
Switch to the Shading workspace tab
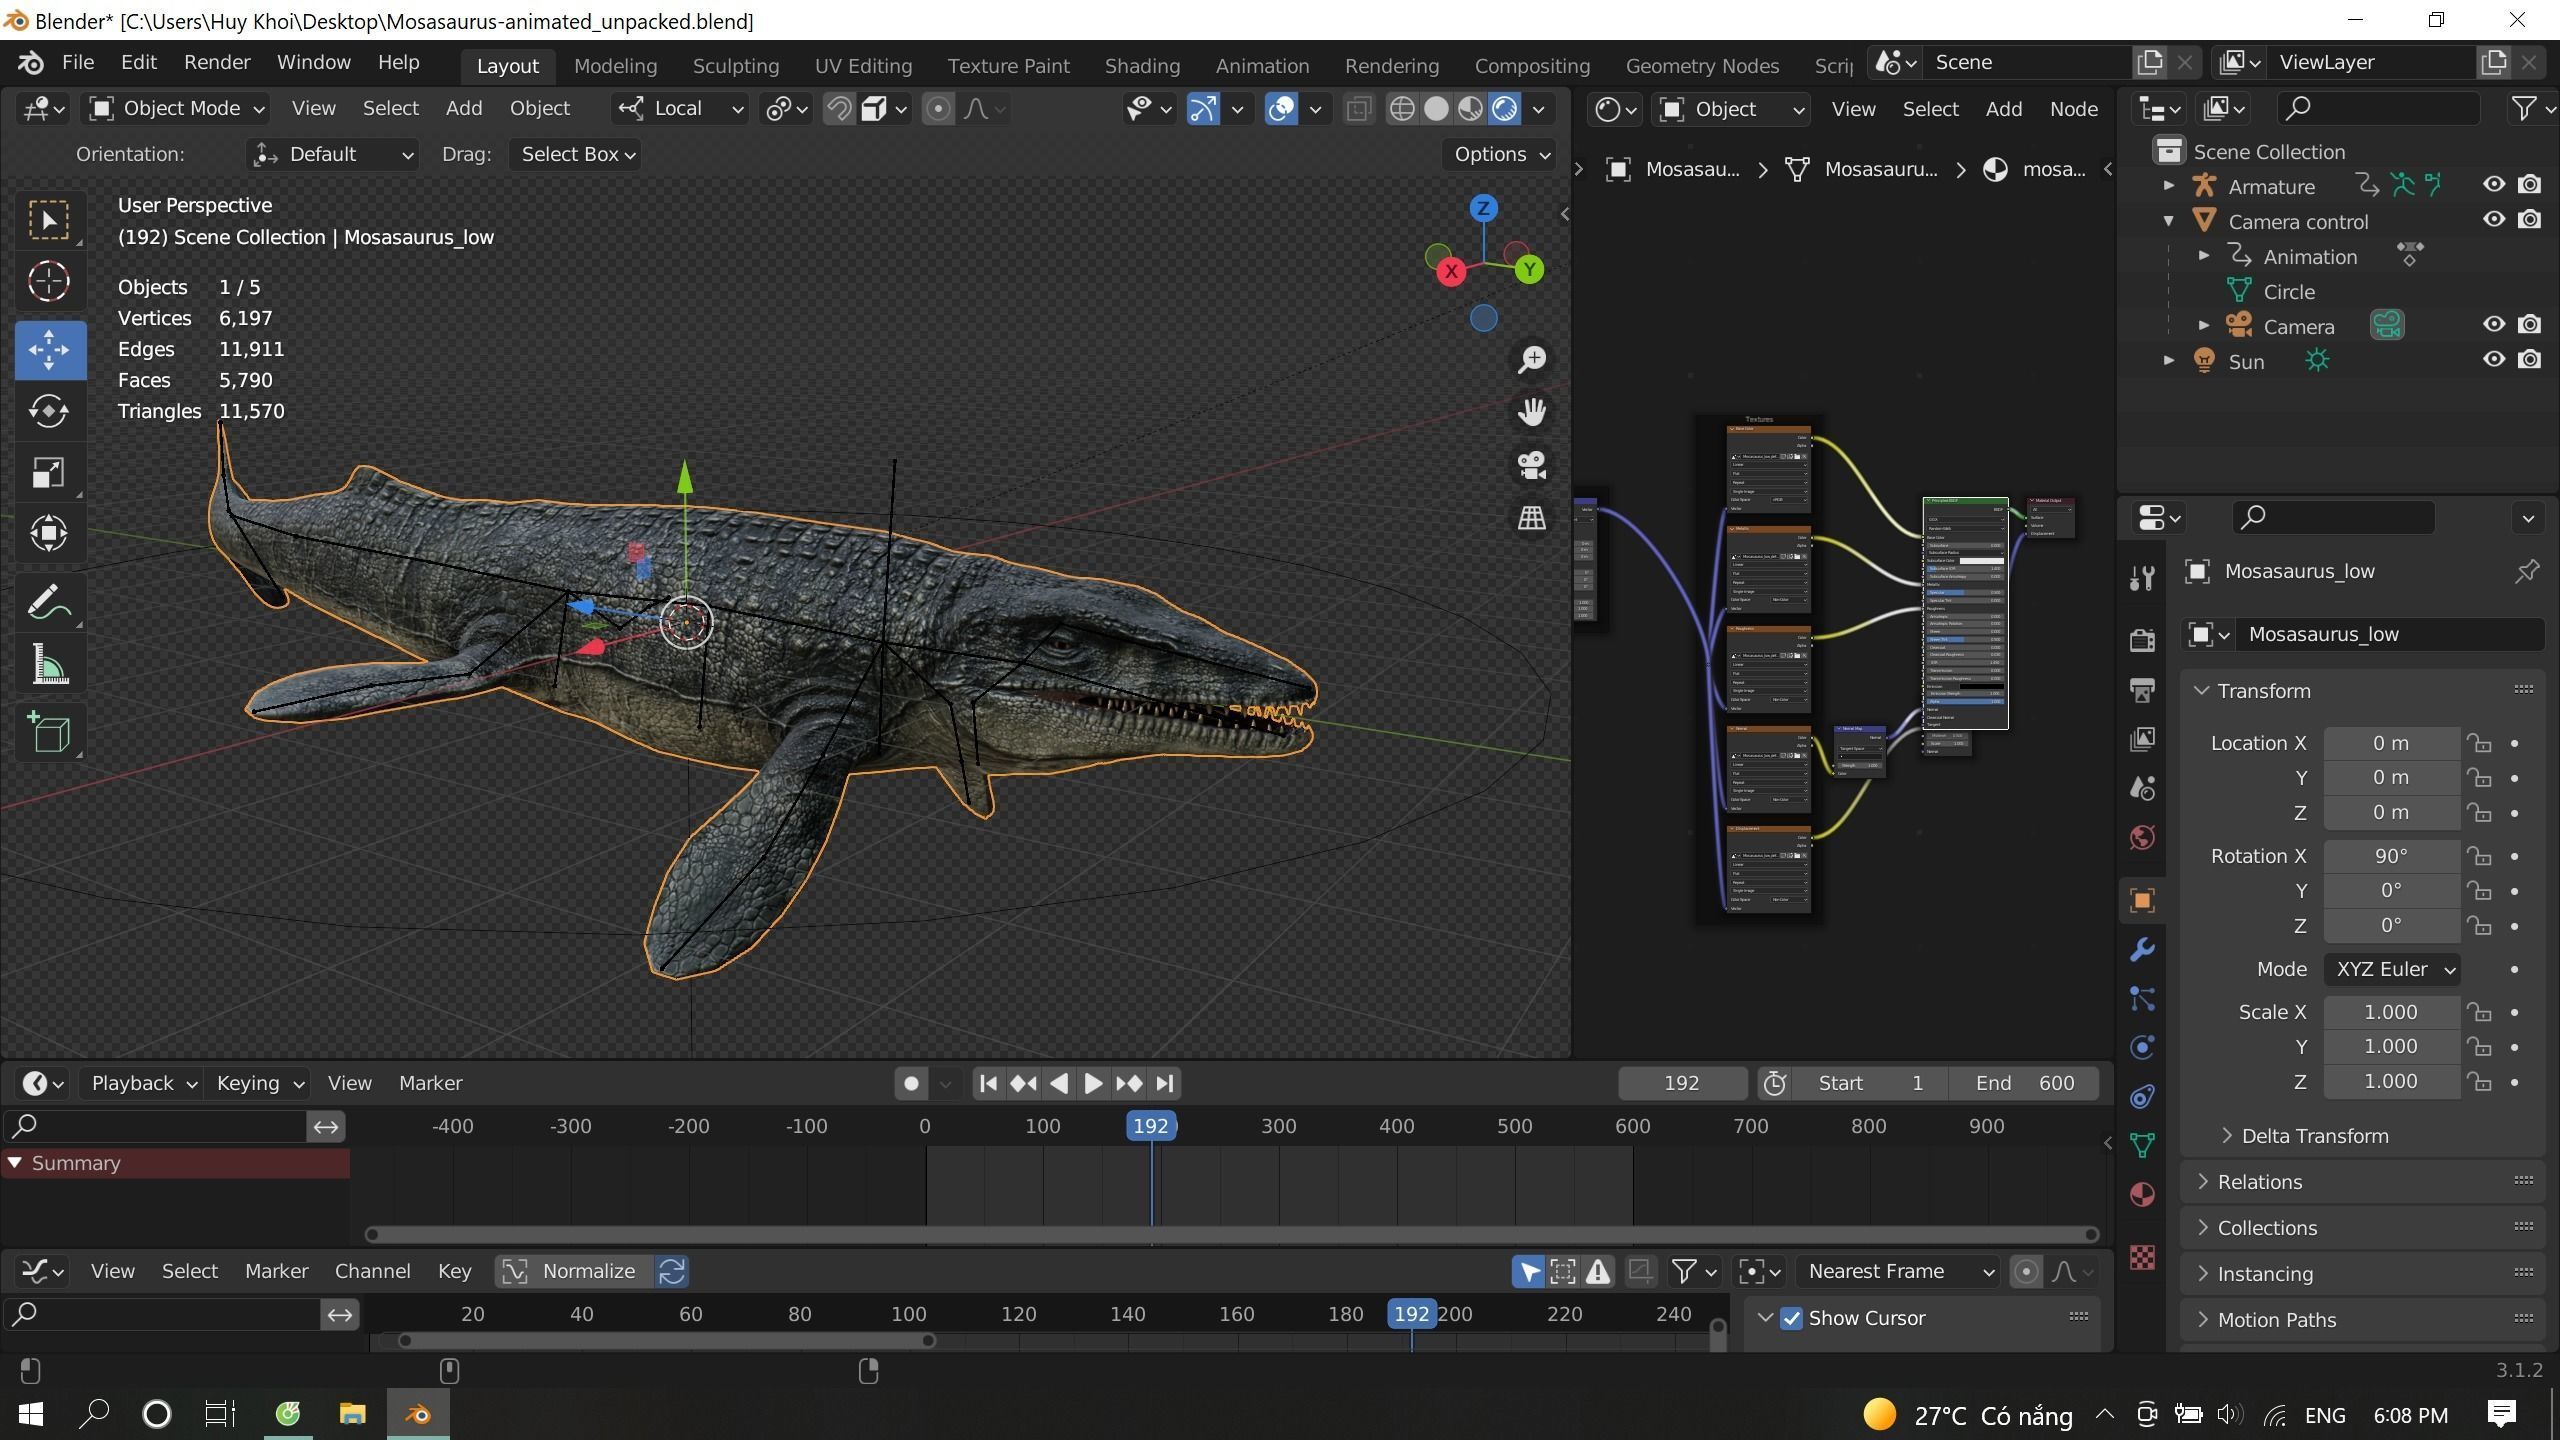(1141, 66)
